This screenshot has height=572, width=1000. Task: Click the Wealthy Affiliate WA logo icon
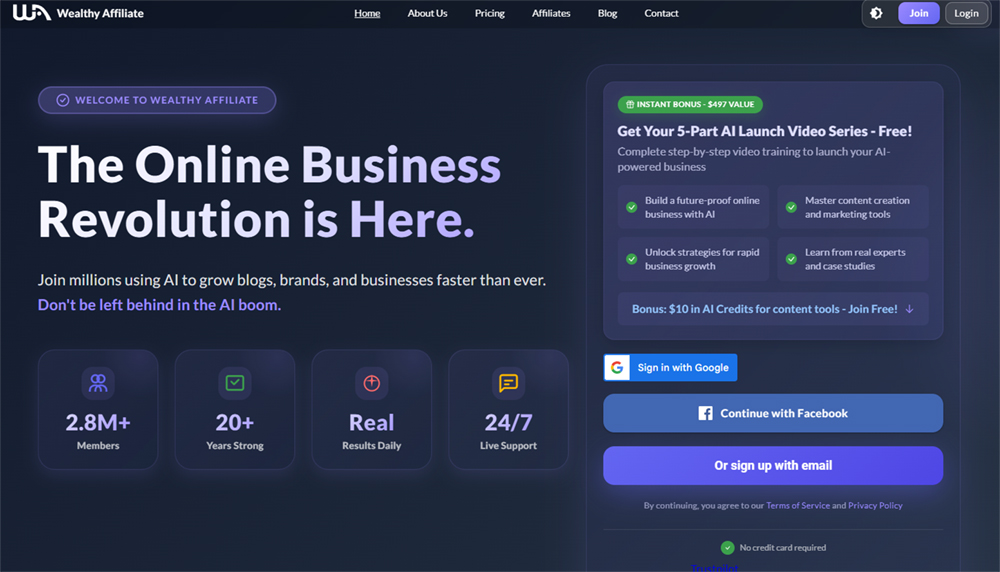click(32, 13)
